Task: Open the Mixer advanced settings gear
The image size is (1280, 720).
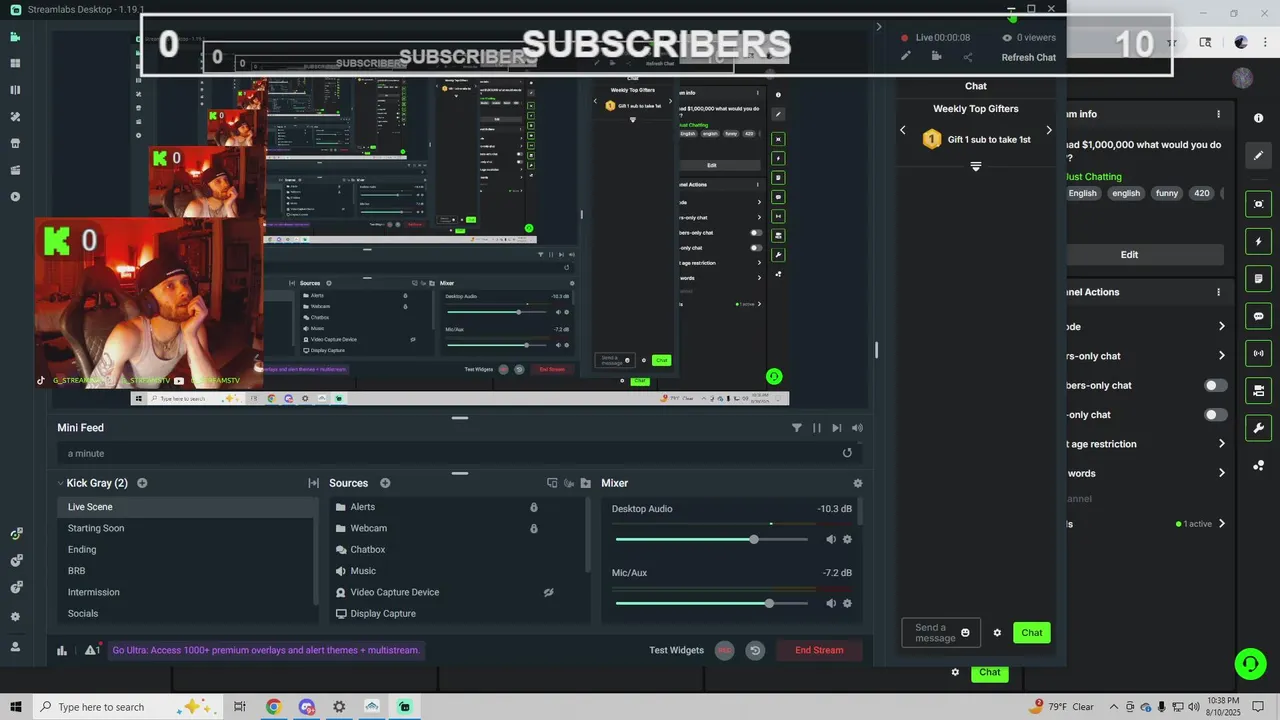Action: [x=857, y=483]
